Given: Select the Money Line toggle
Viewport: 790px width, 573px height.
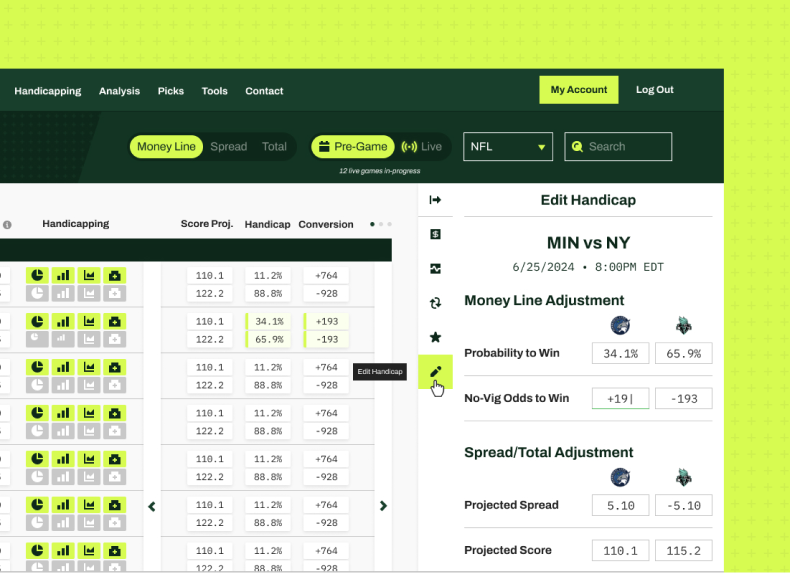Looking at the screenshot, I should tap(166, 147).
